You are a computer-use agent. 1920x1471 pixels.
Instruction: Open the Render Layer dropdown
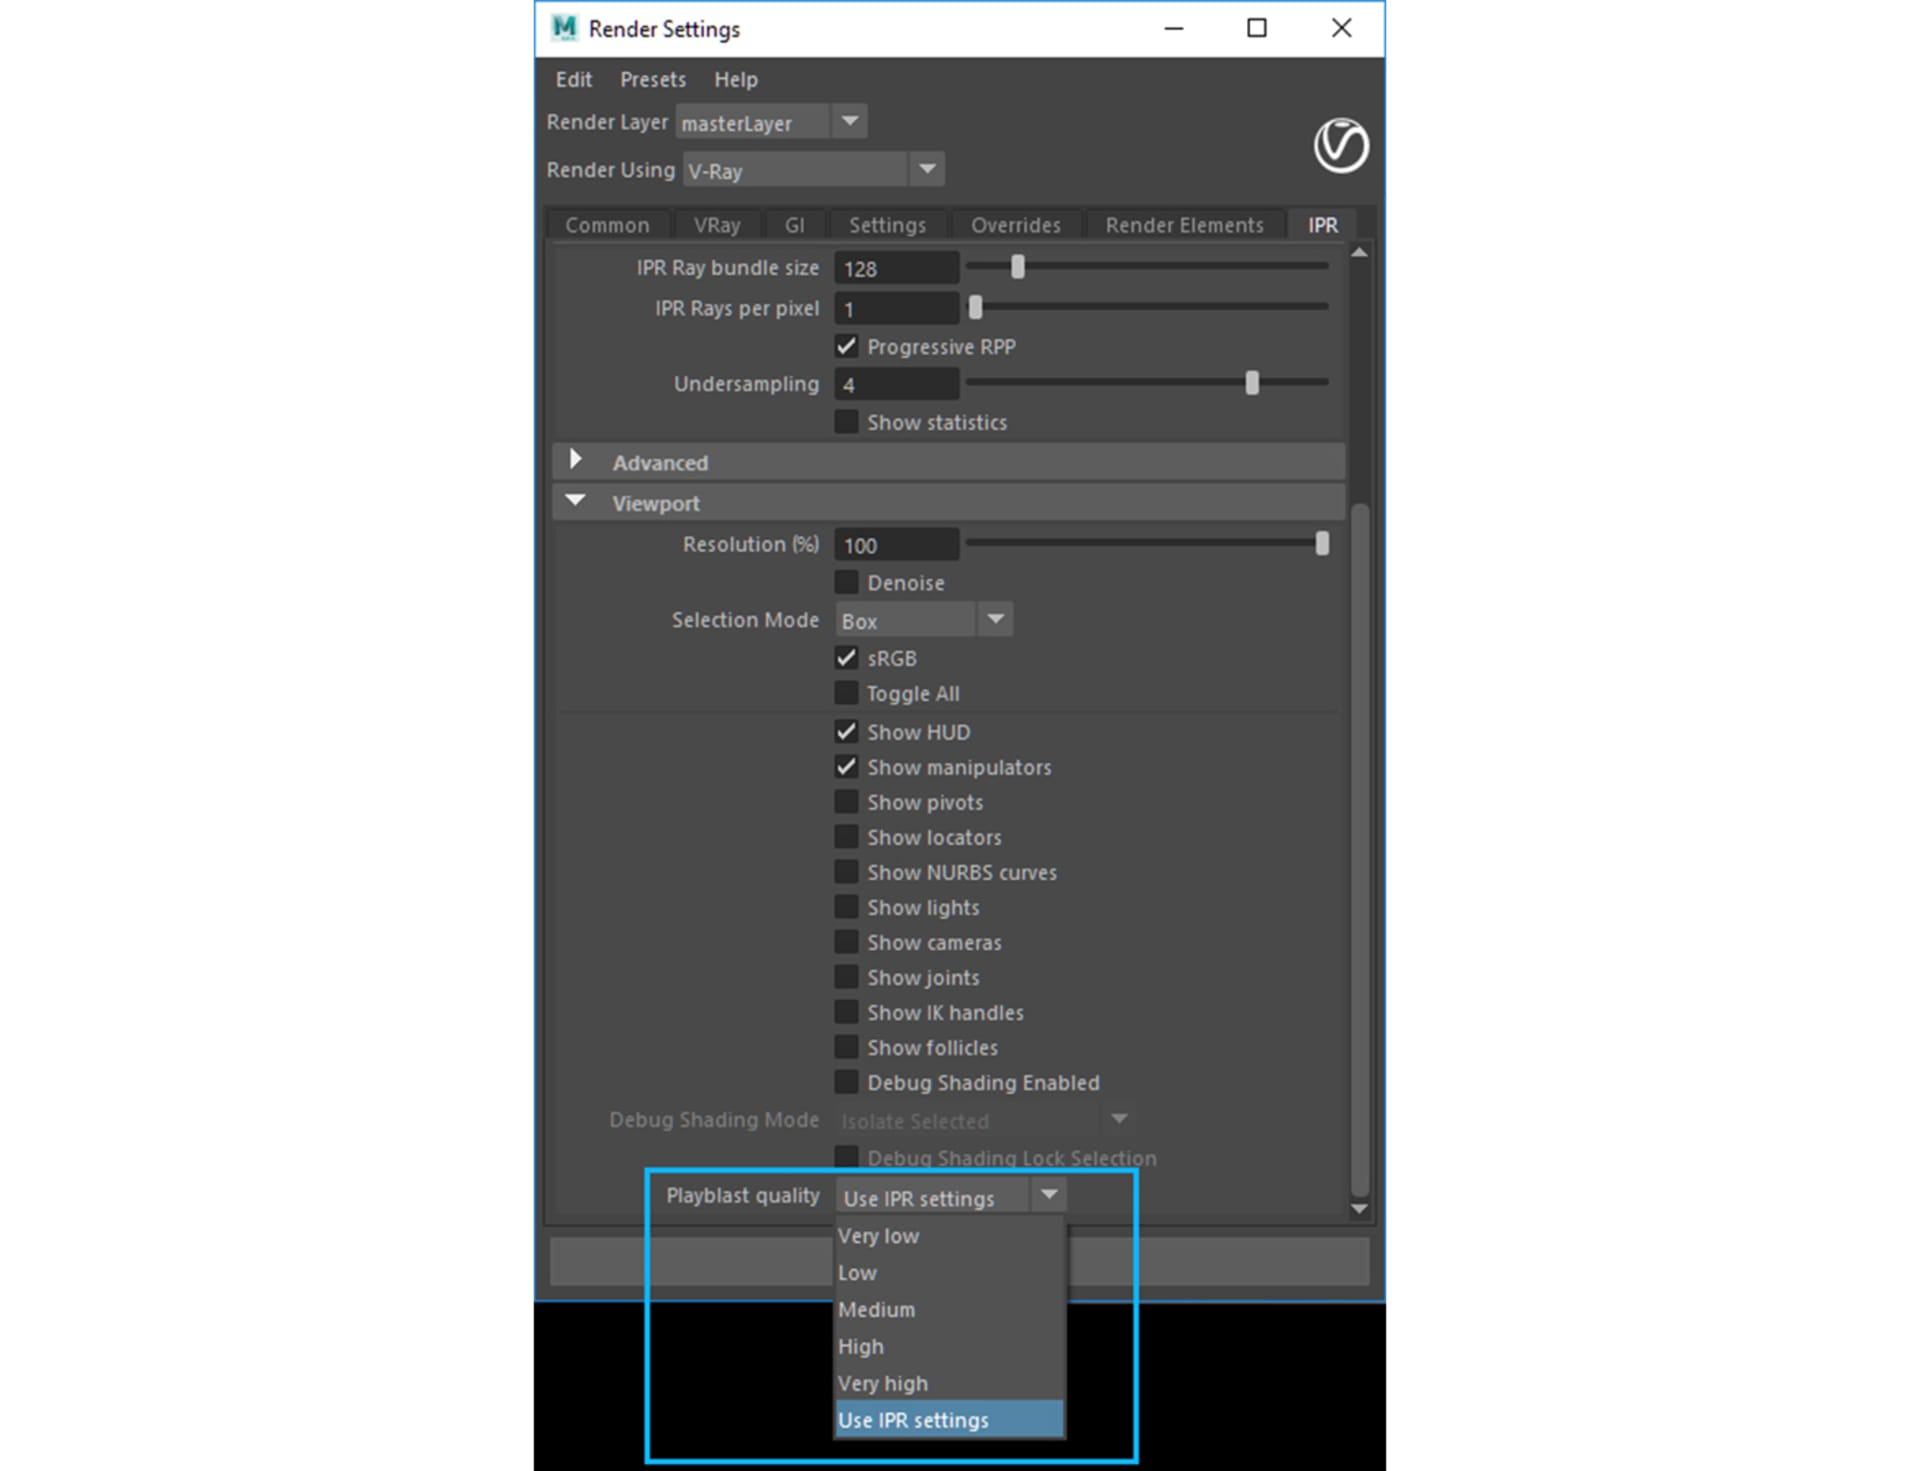click(x=771, y=123)
